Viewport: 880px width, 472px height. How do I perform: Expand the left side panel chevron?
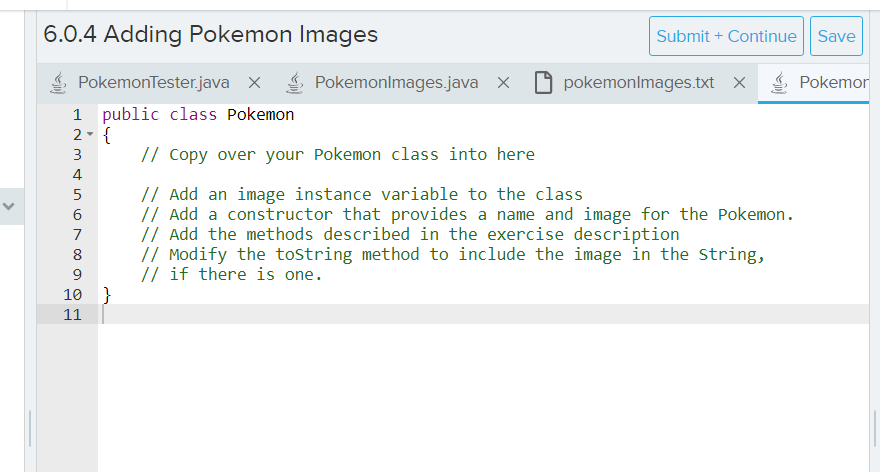[x=8, y=206]
